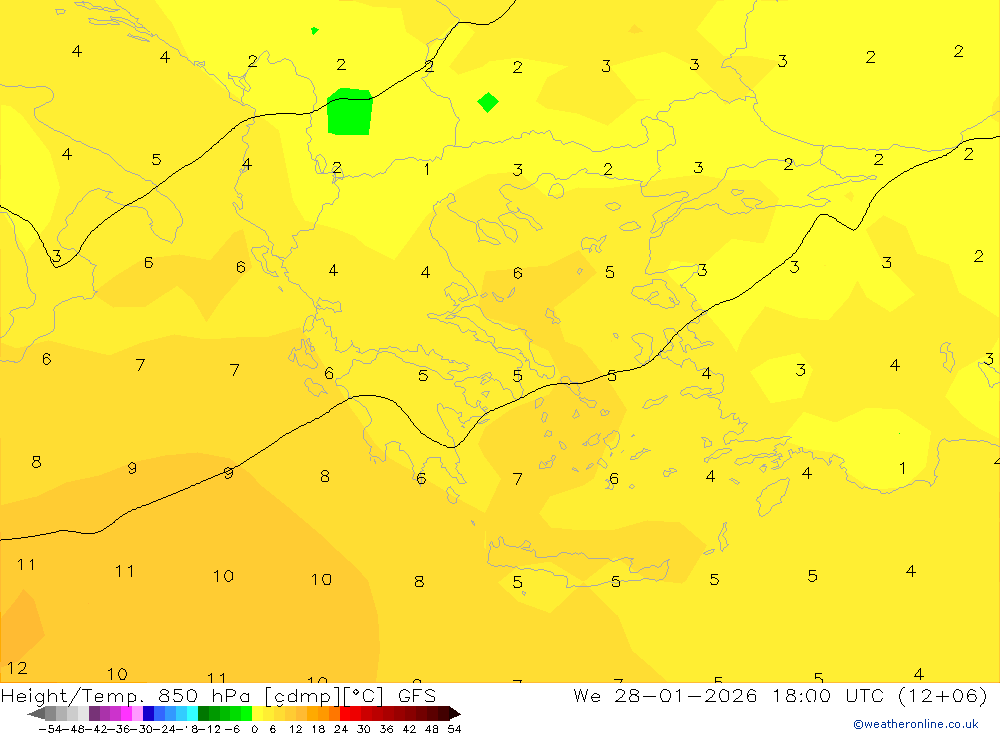Click the legend label '-54'
The image size is (1000, 733).
pos(50,729)
